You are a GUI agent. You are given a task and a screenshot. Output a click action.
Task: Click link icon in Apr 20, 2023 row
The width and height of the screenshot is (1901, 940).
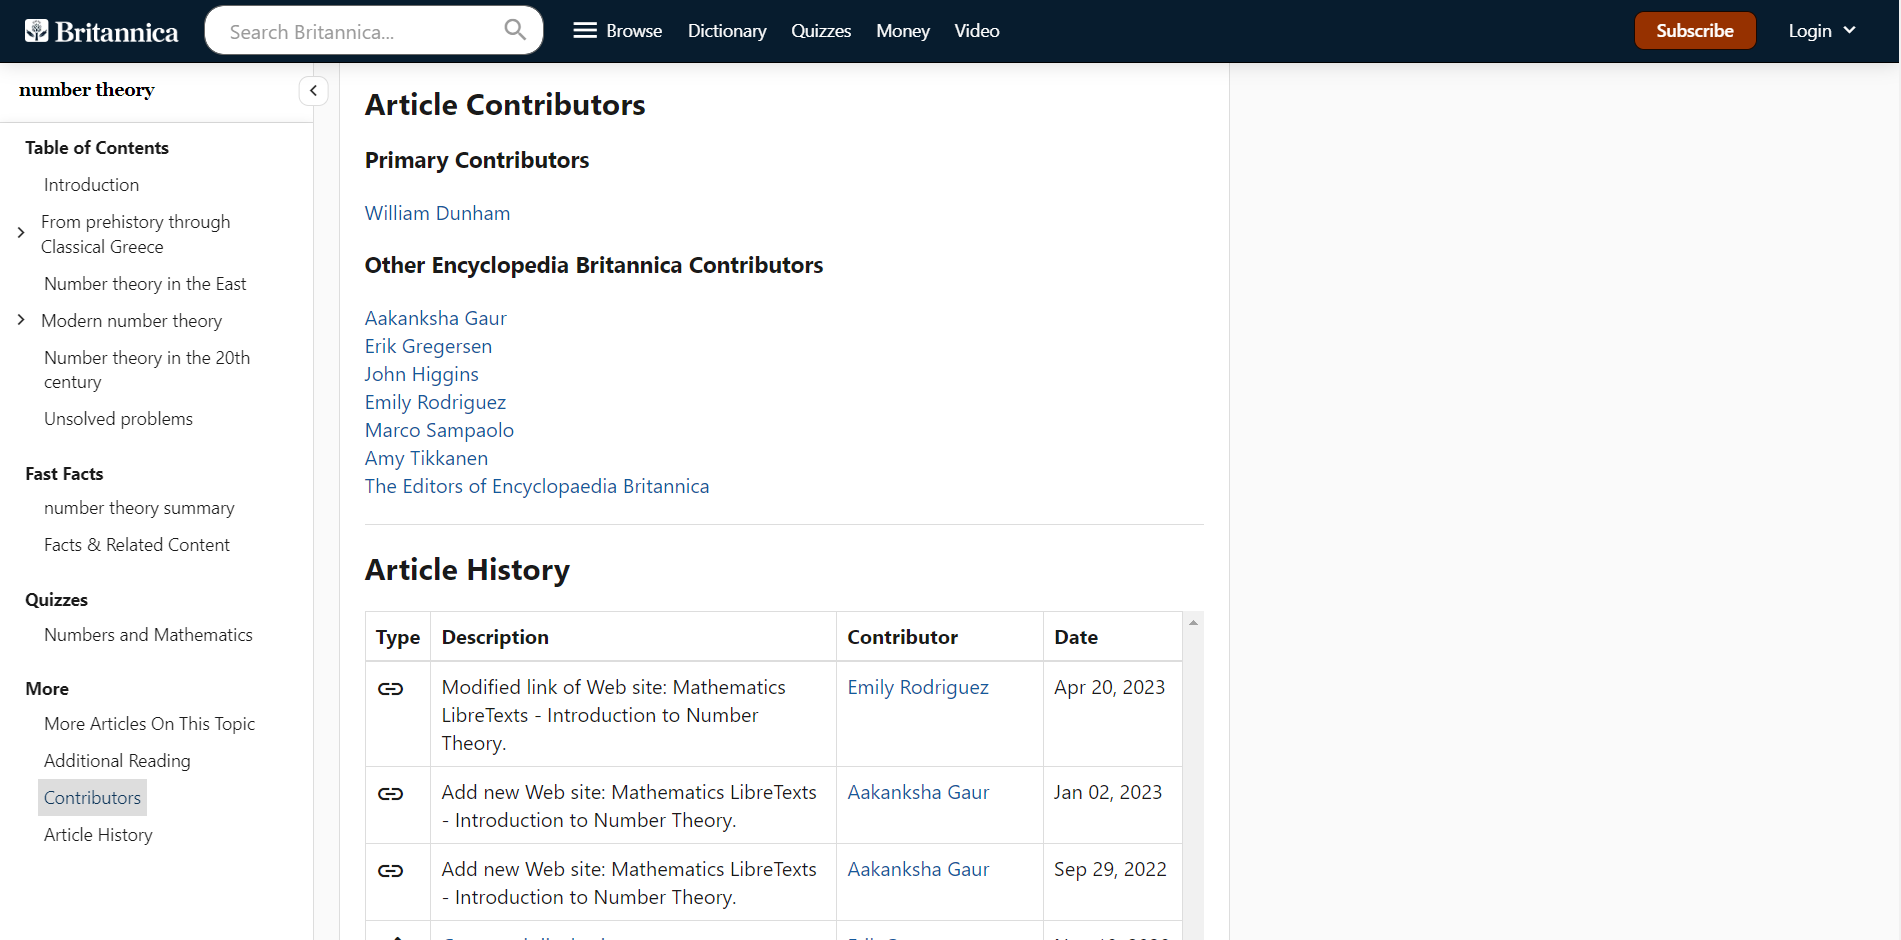pyautogui.click(x=390, y=689)
